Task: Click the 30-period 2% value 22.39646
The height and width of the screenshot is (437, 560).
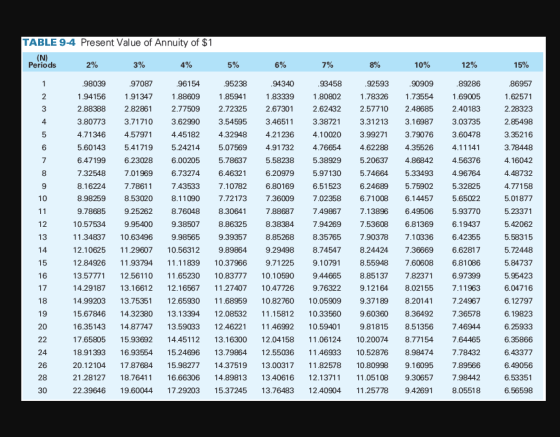Action: (89, 391)
